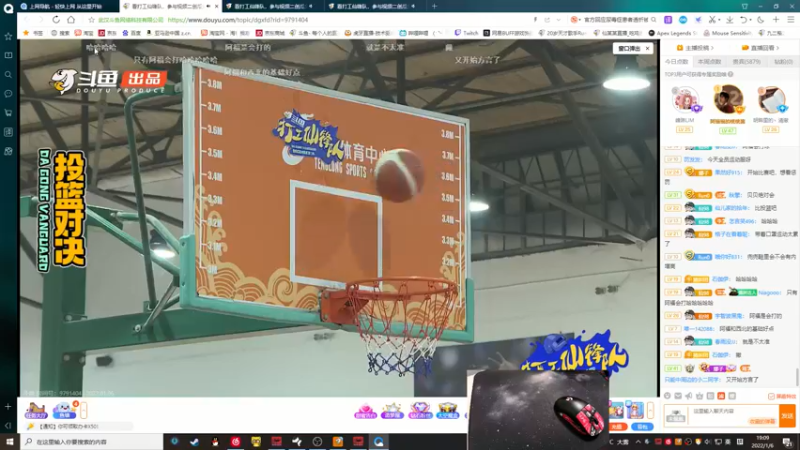Open the Windows Start menu
This screenshot has width=800, height=450.
[x=10, y=442]
